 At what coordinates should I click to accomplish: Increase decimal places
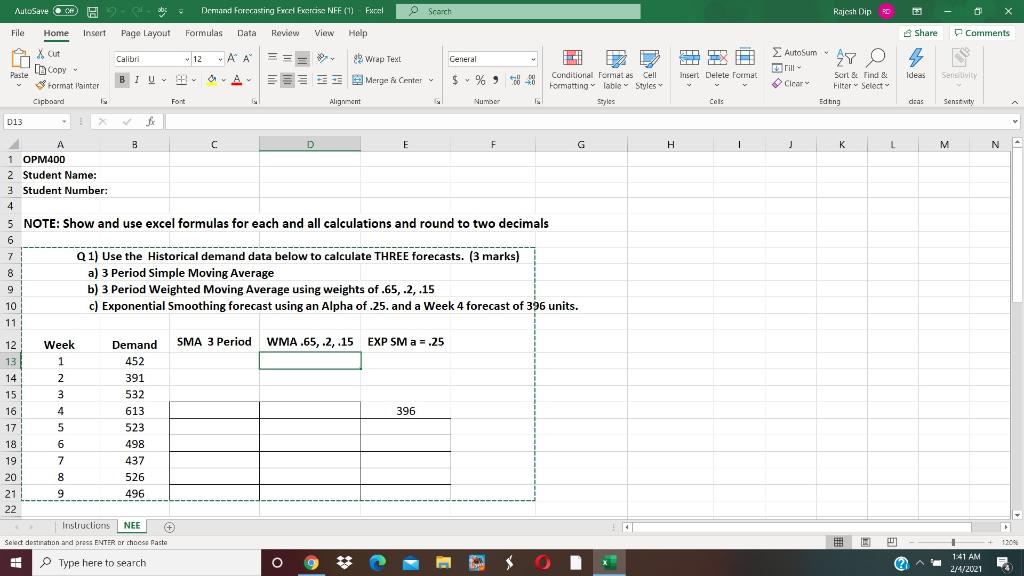[x=513, y=79]
